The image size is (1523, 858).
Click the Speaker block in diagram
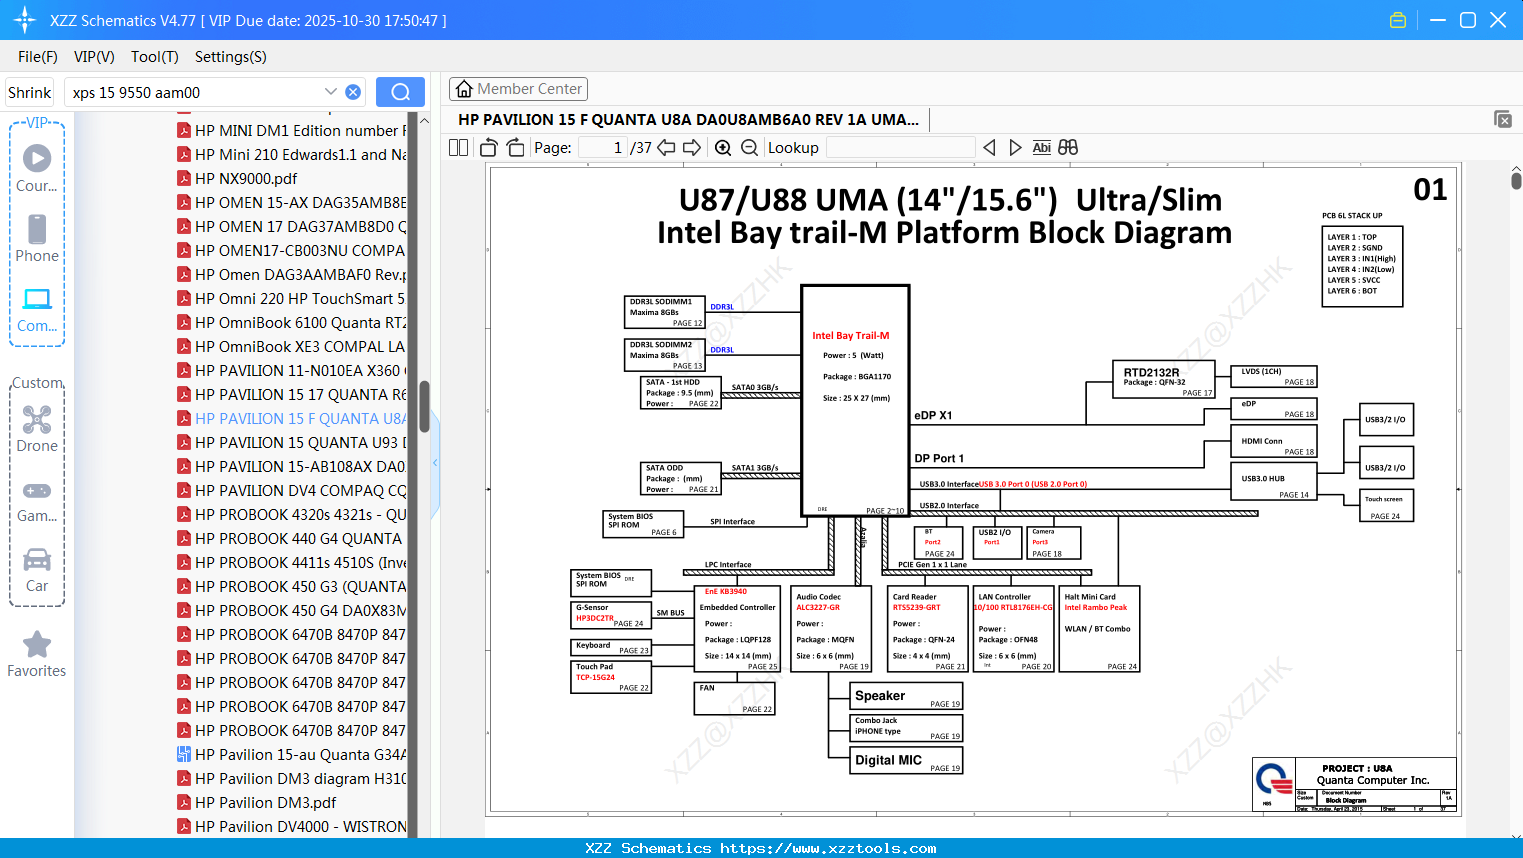coord(907,696)
